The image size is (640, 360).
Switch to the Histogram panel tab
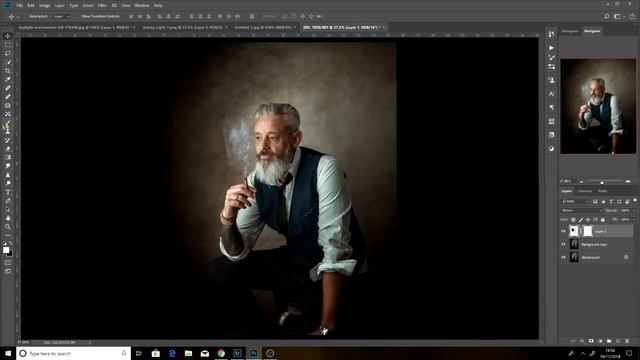[x=570, y=31]
